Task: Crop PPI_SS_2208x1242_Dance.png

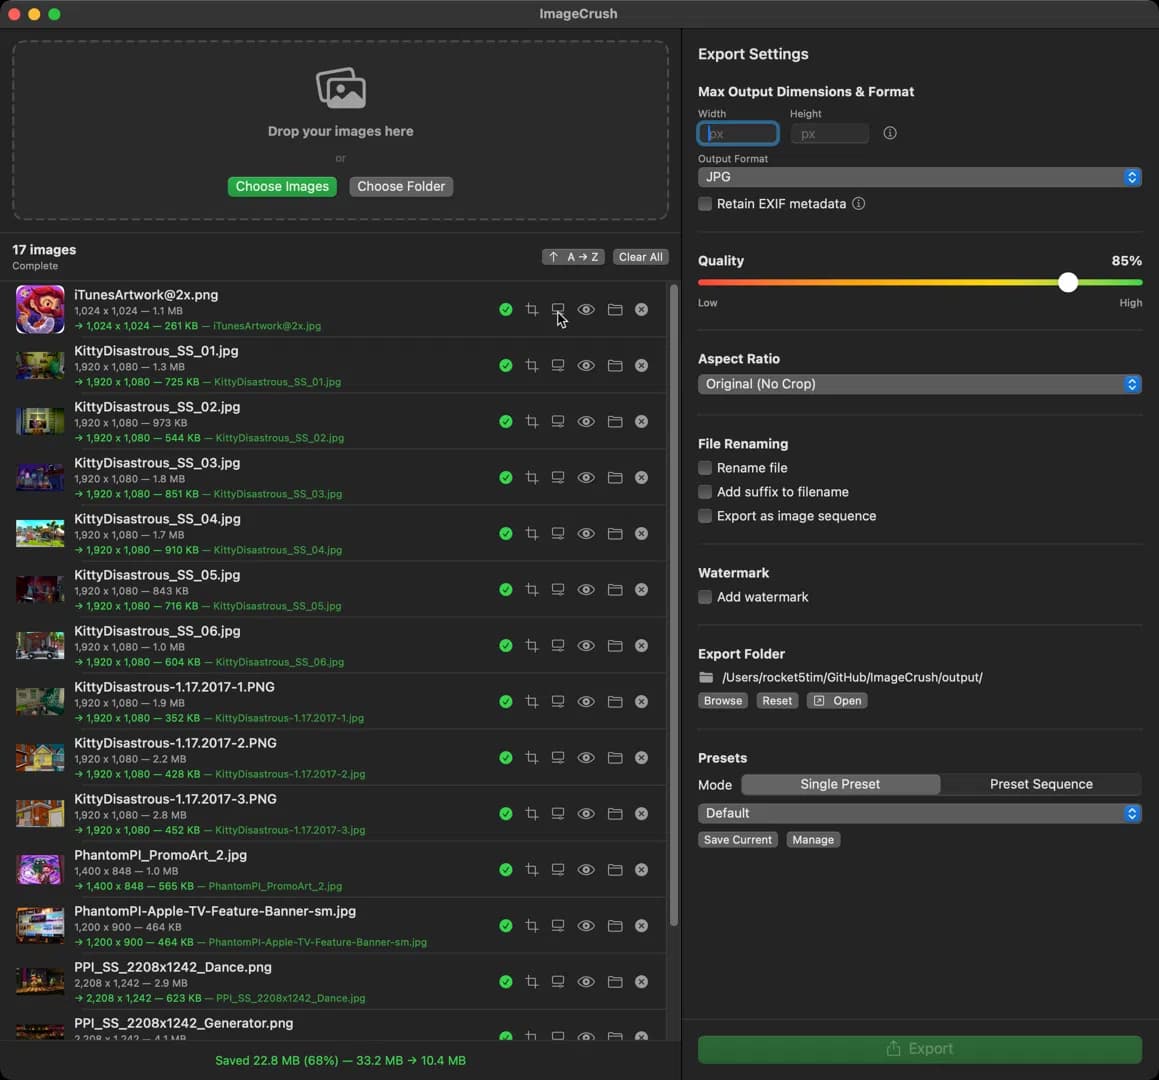Action: coord(531,982)
